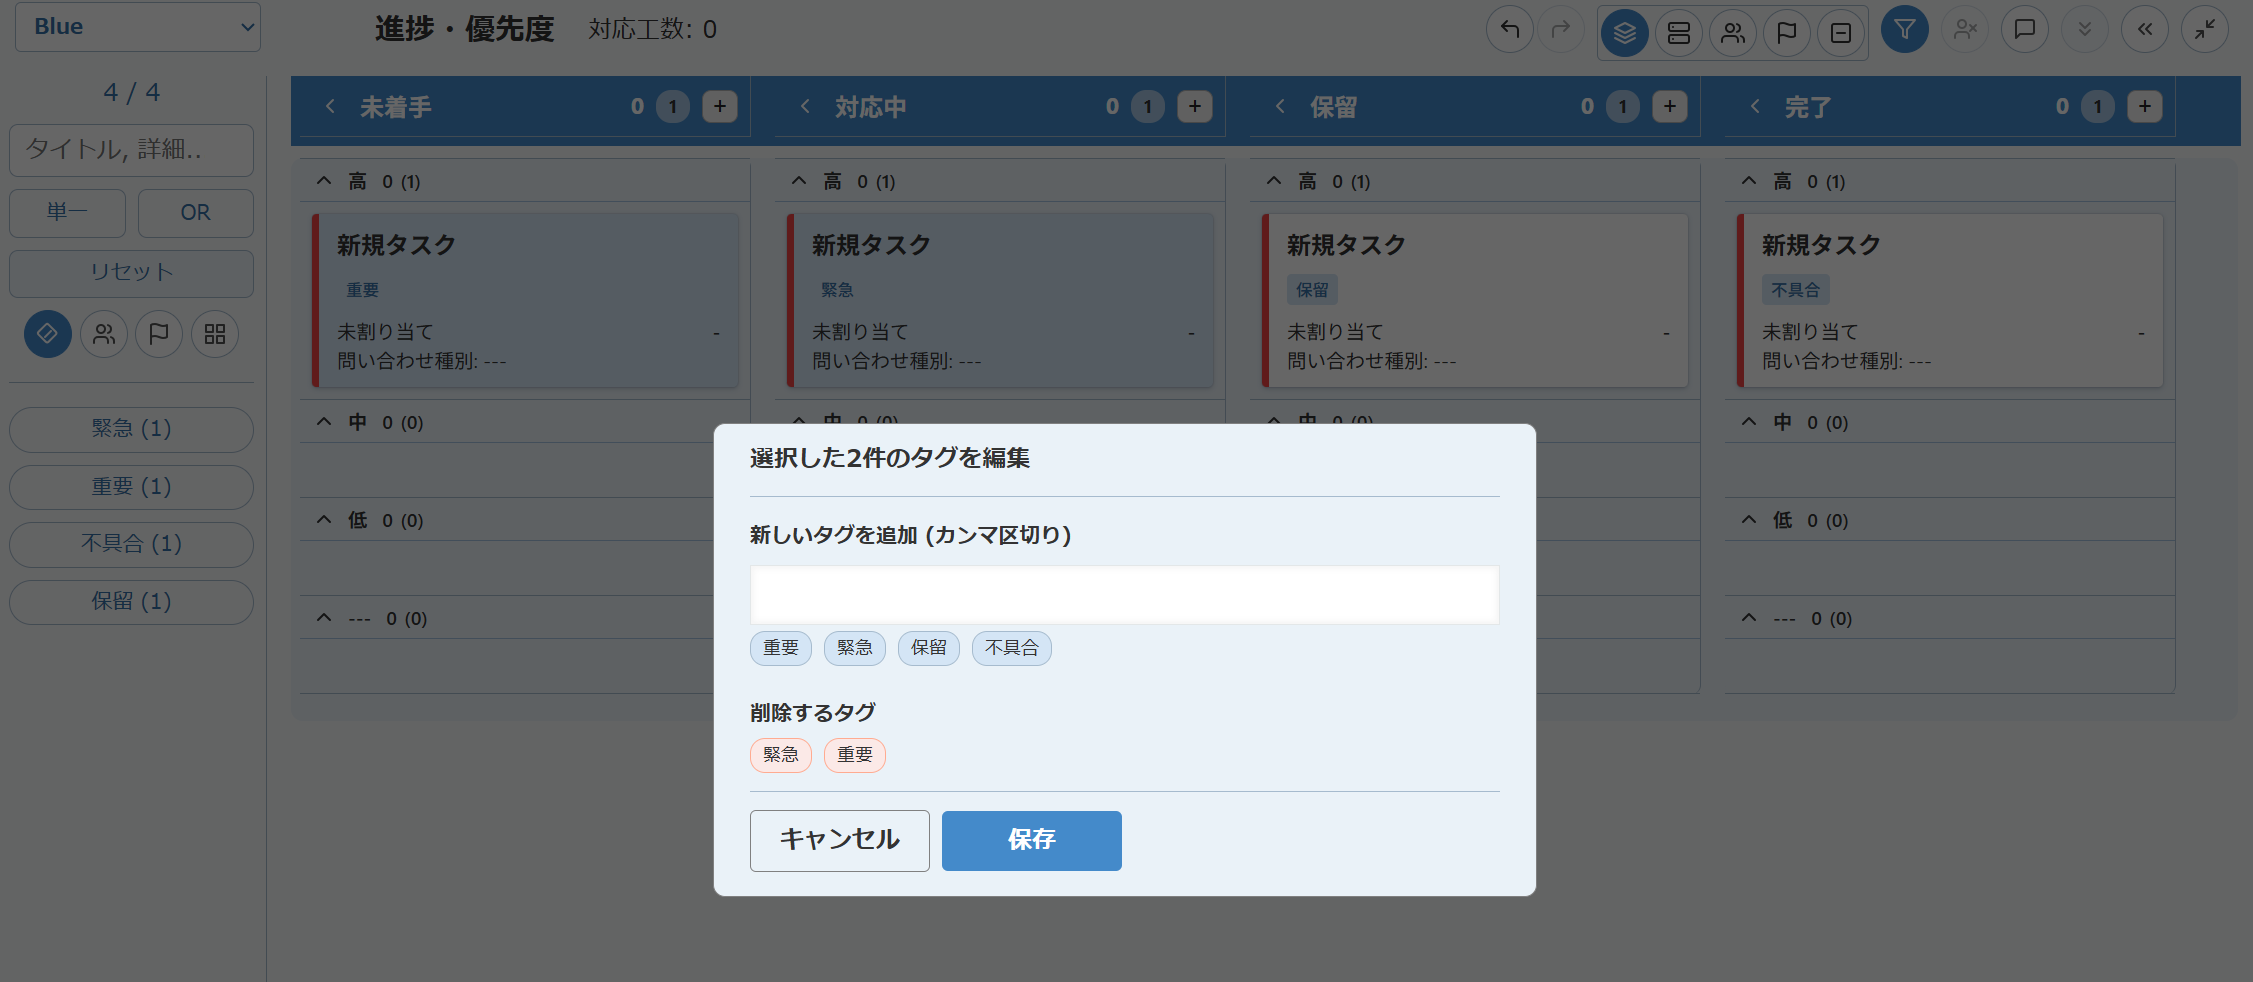Add a task to 対応中 column
The width and height of the screenshot is (2253, 982).
point(1195,107)
